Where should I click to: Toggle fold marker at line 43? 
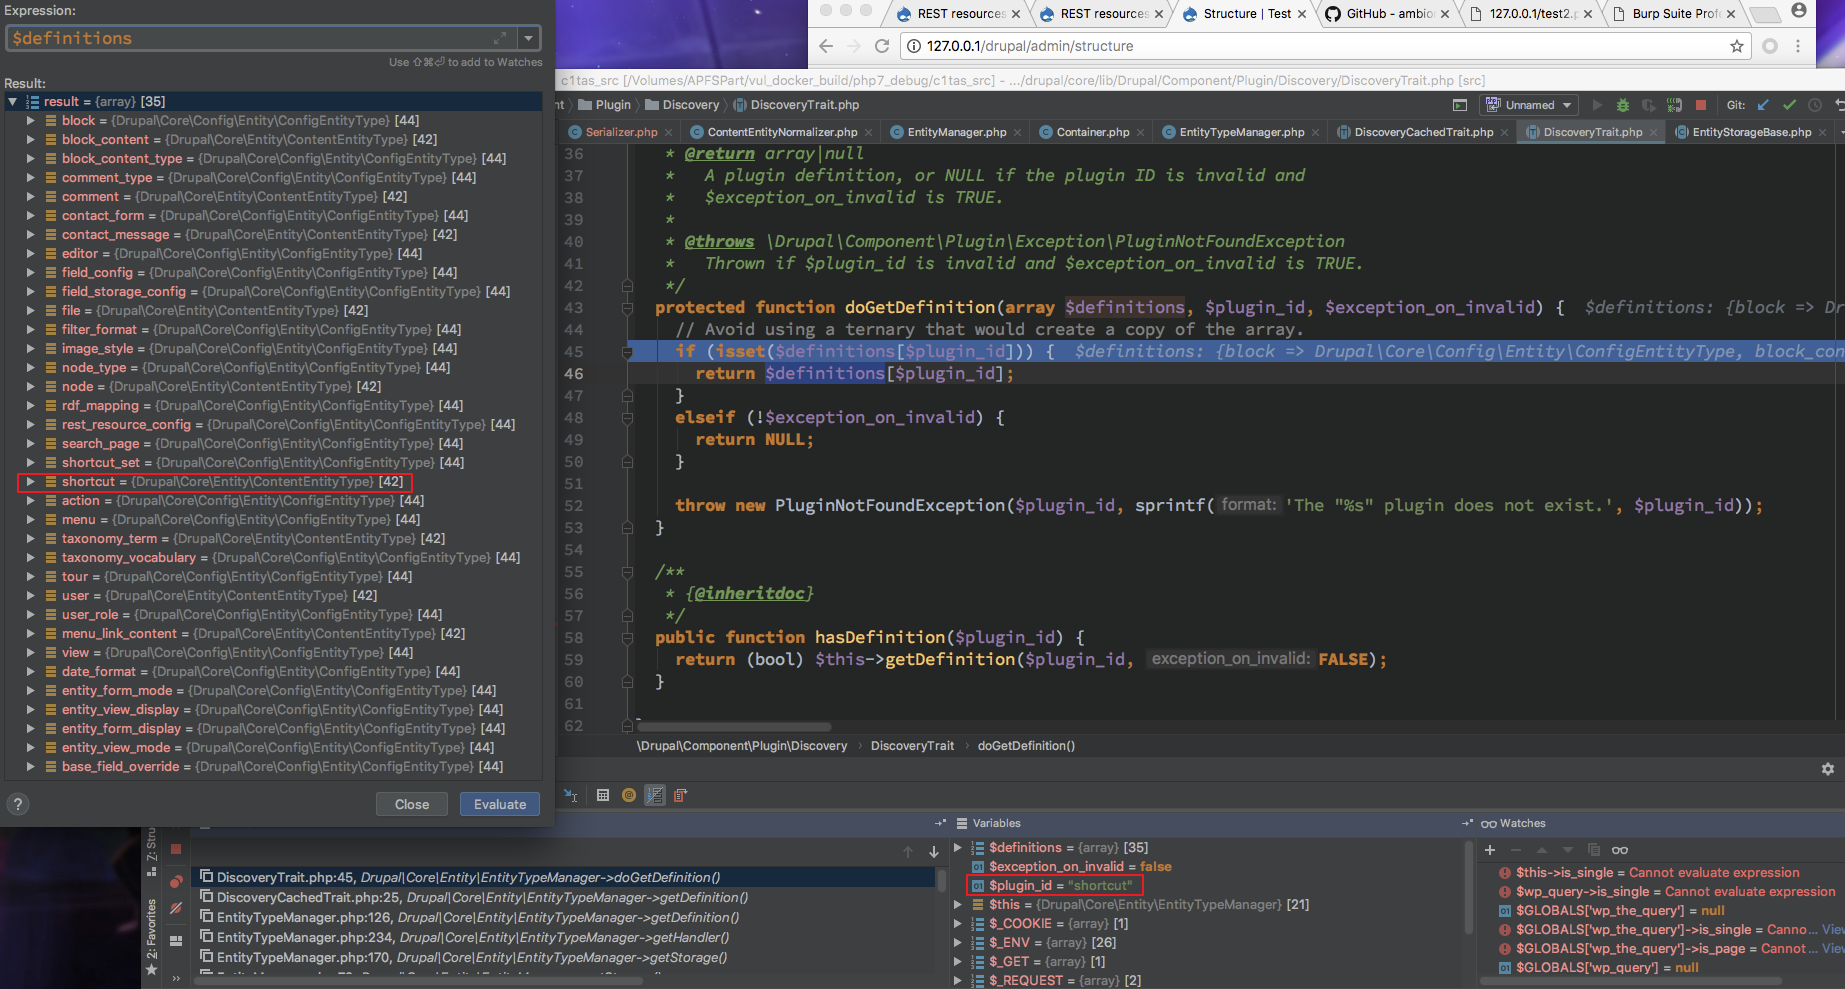coord(627,308)
